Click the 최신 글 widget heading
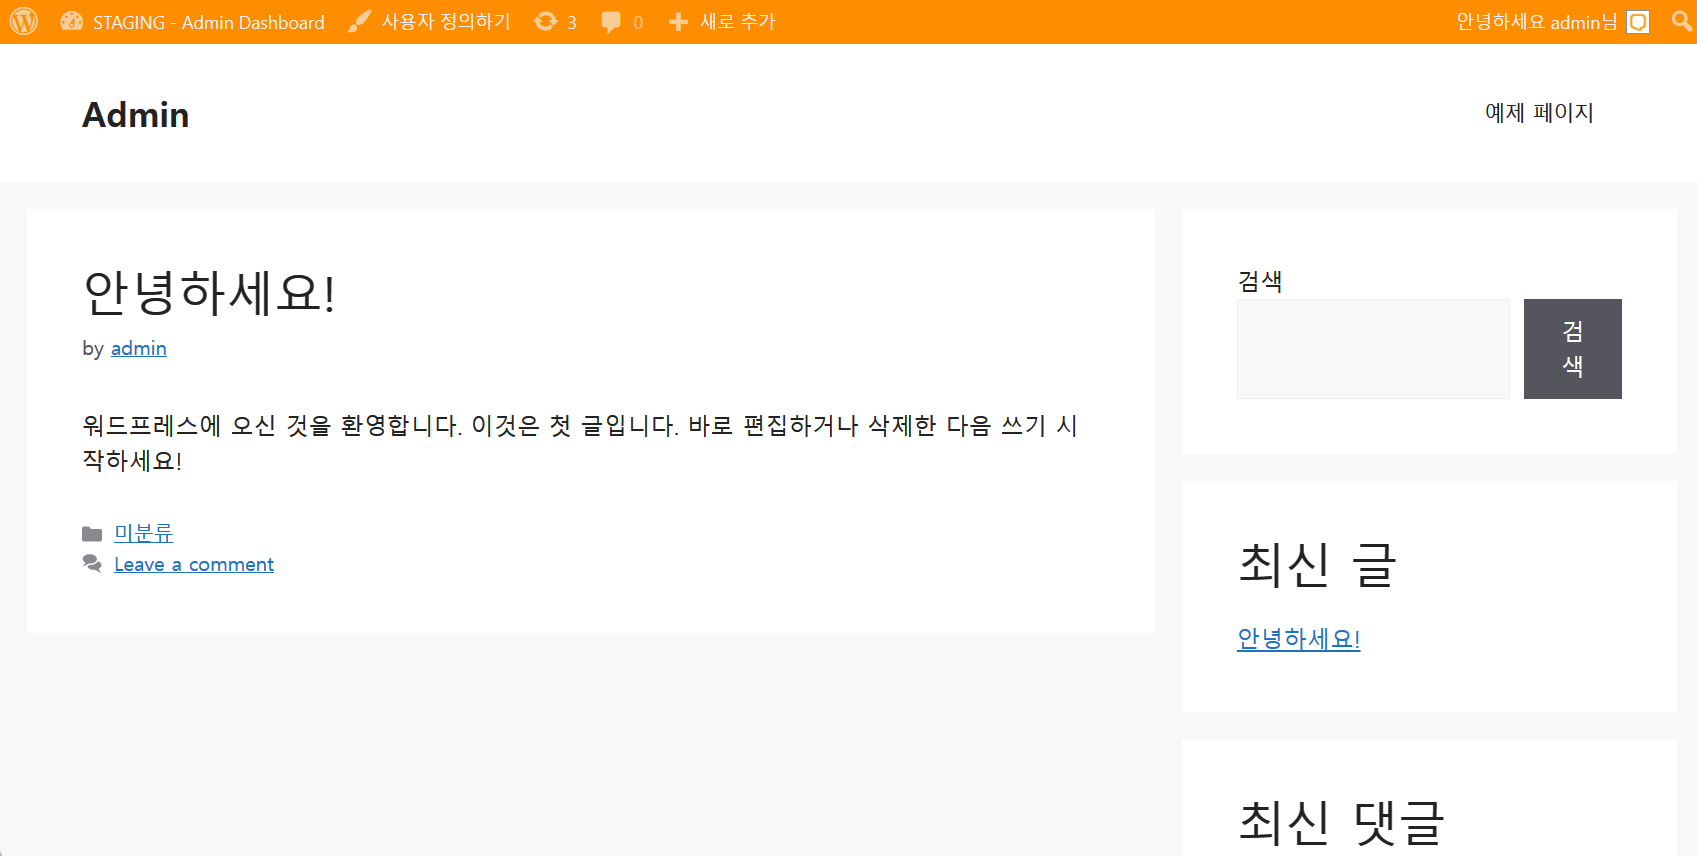 [1317, 564]
